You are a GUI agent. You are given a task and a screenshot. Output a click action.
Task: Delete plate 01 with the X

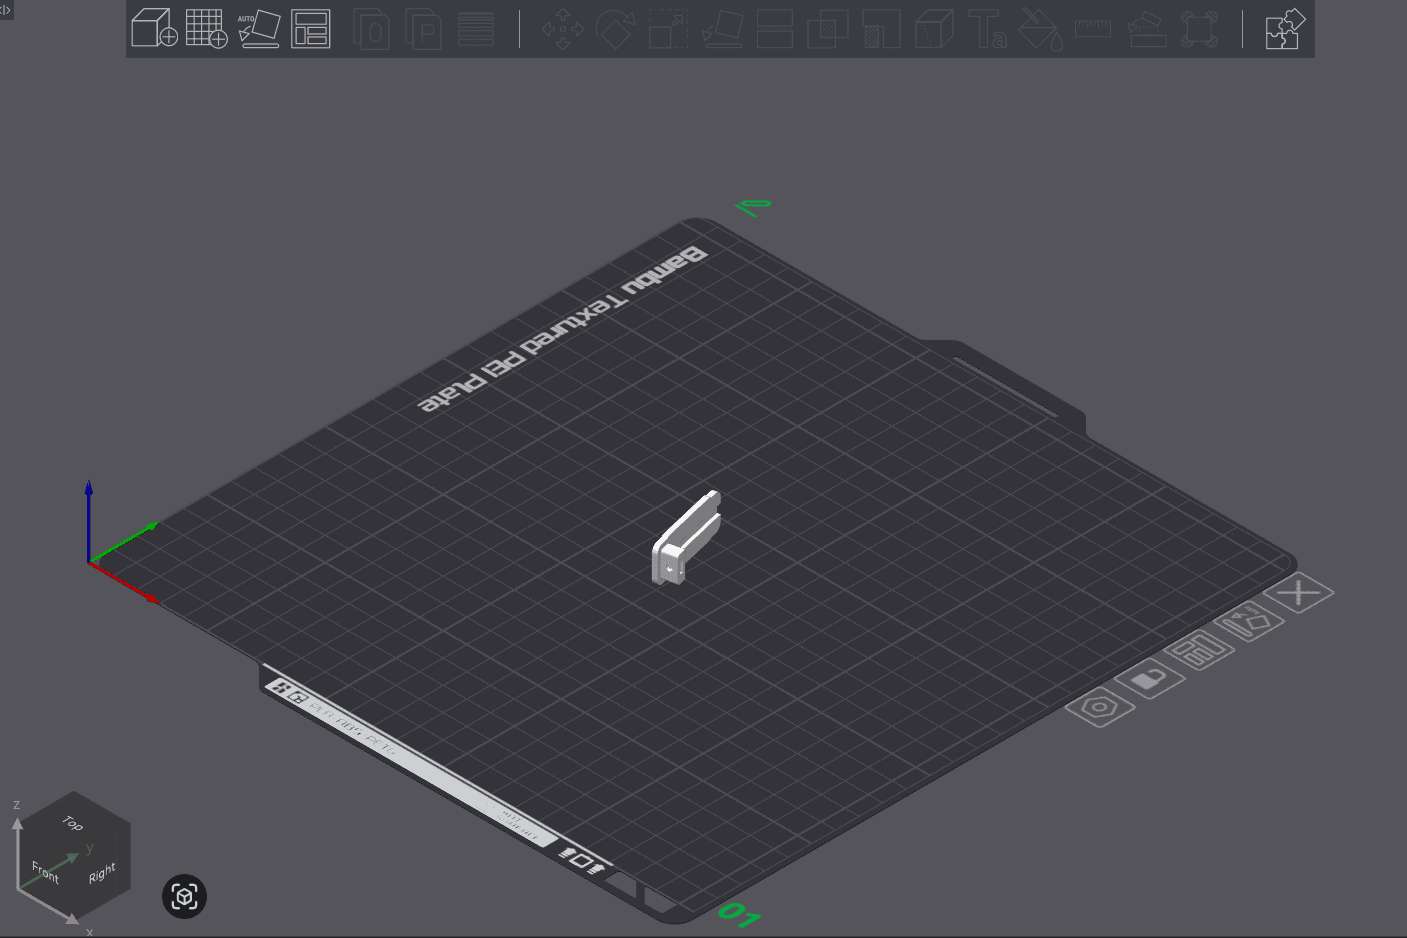[1299, 592]
